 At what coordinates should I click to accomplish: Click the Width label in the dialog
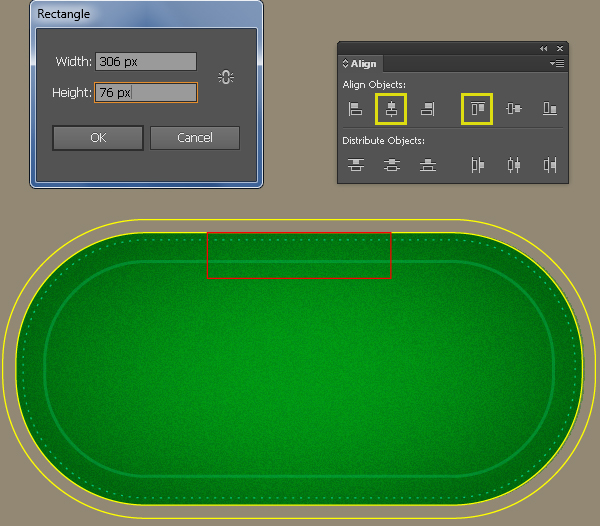coord(73,62)
